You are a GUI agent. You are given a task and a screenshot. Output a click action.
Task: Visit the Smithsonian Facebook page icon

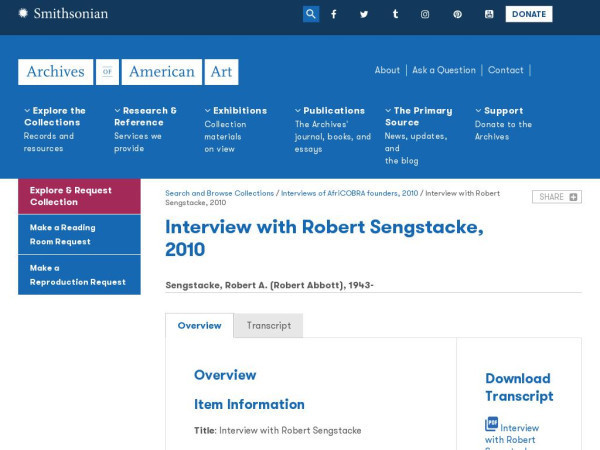point(334,14)
